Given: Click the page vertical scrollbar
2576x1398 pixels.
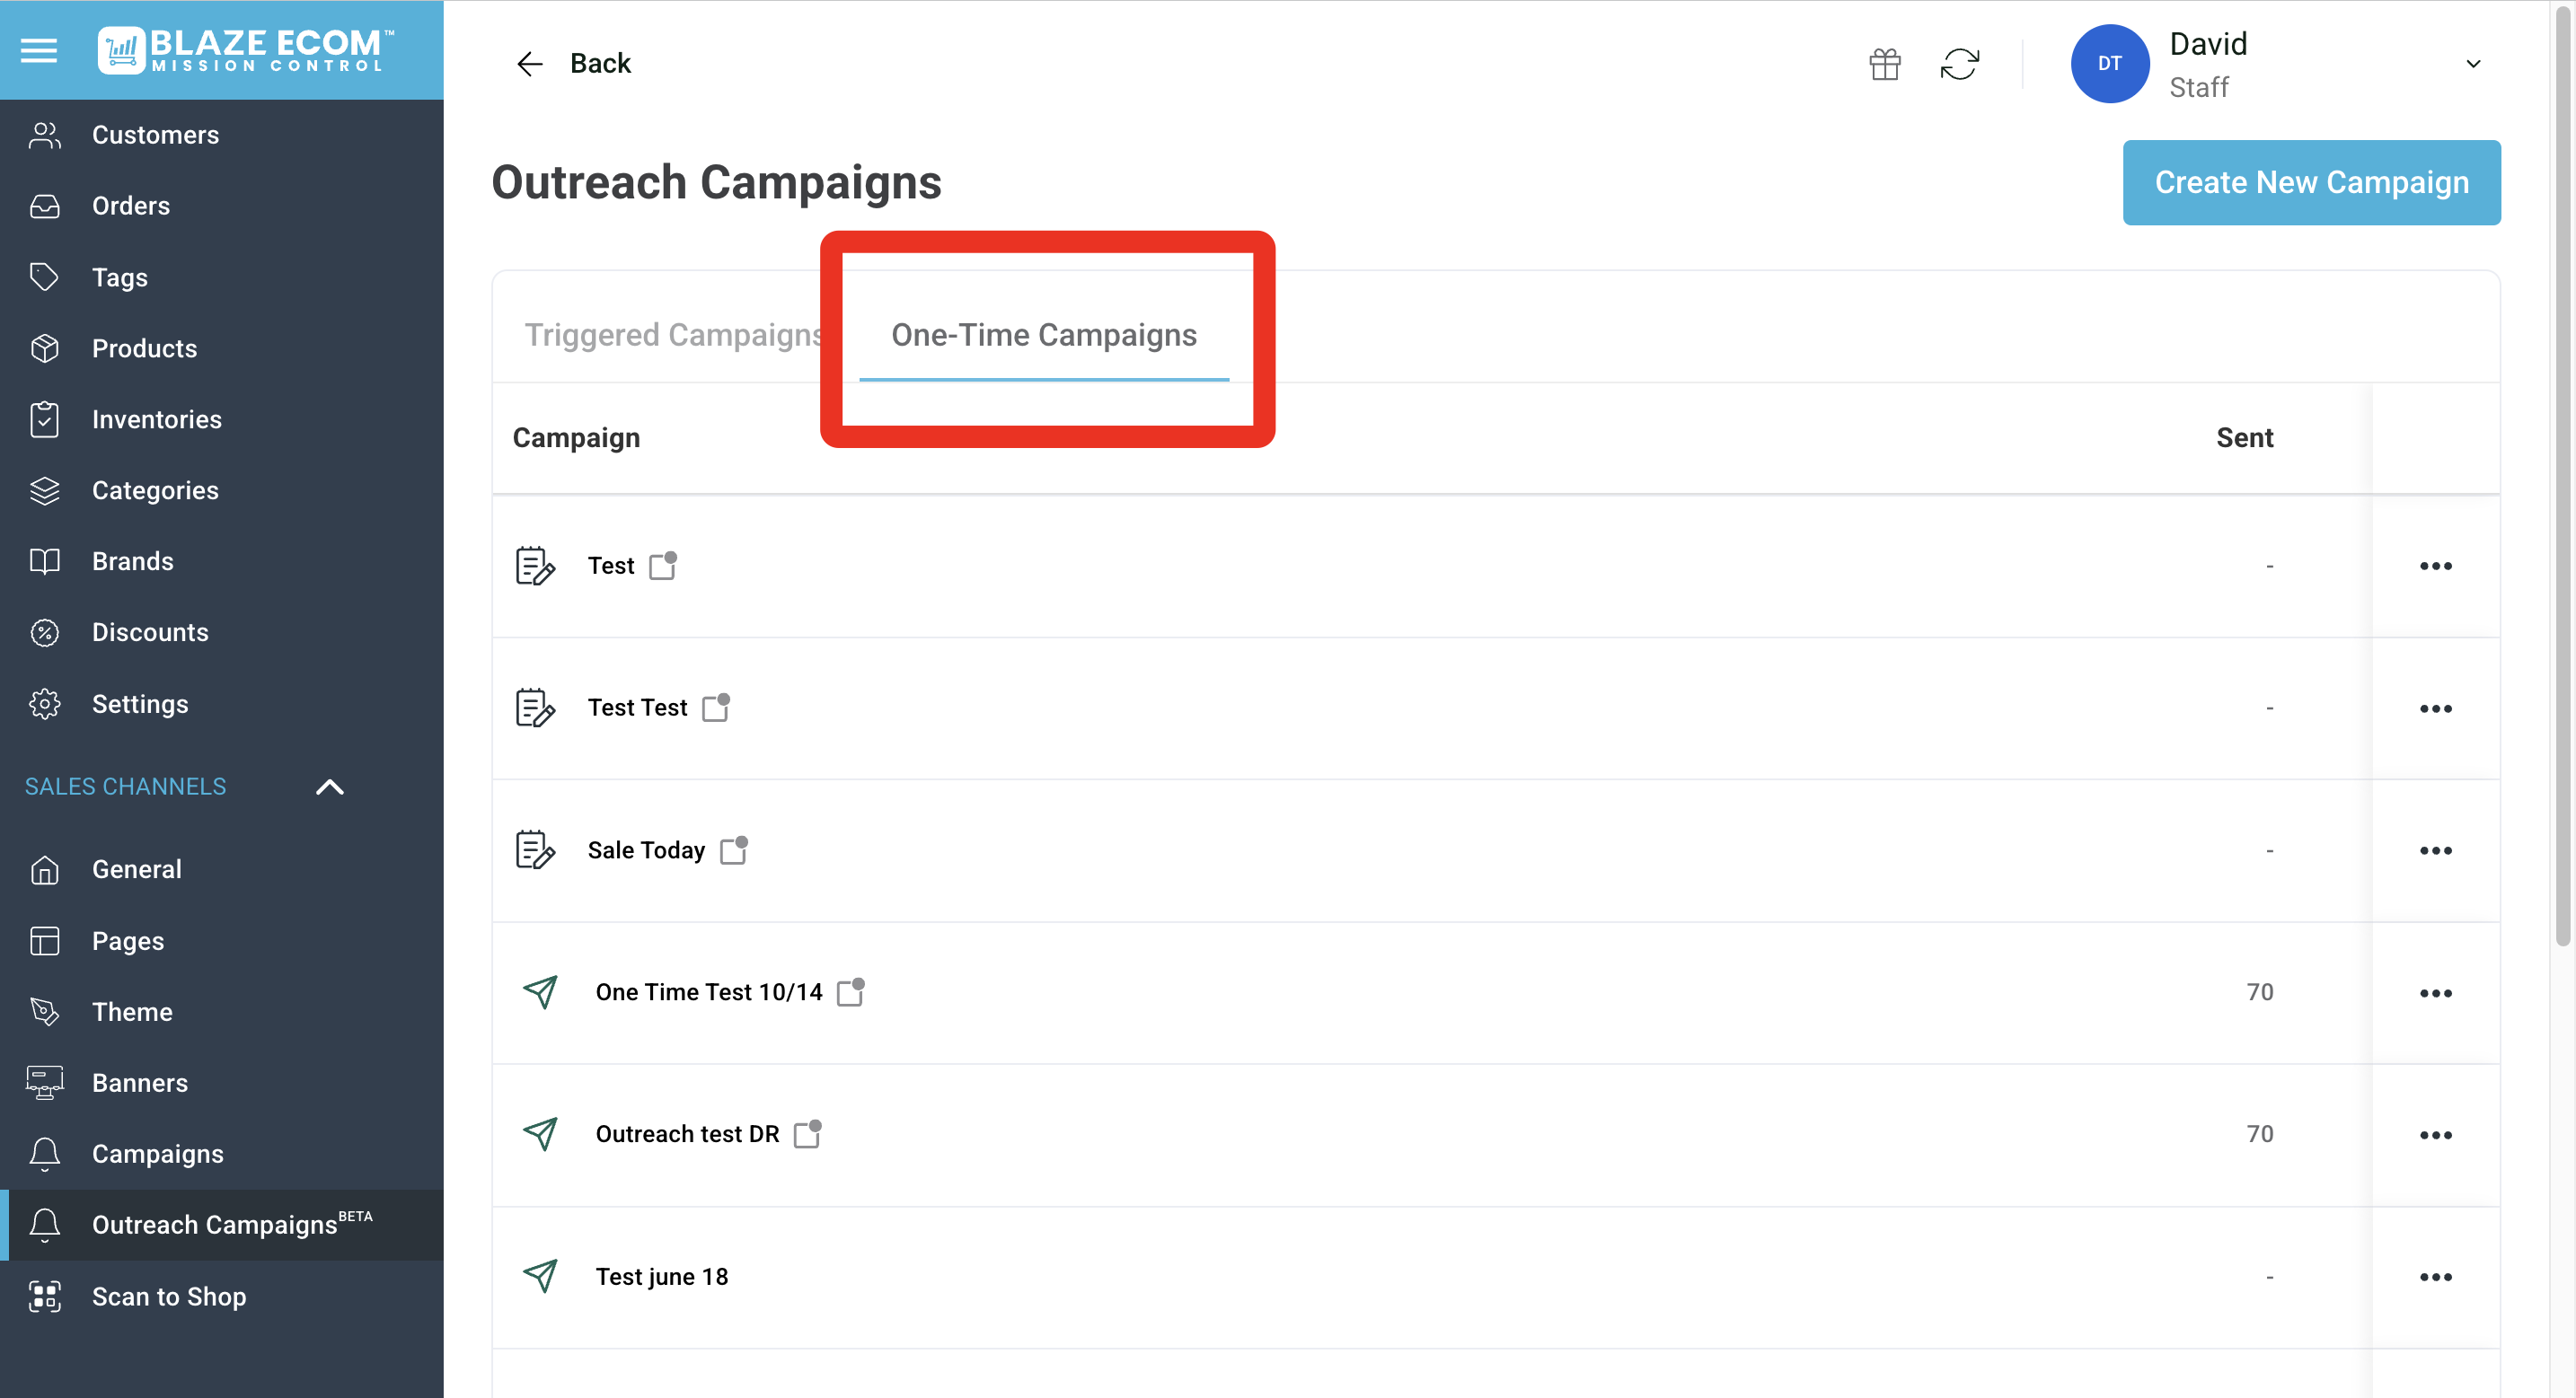Looking at the screenshot, I should click(x=2562, y=480).
